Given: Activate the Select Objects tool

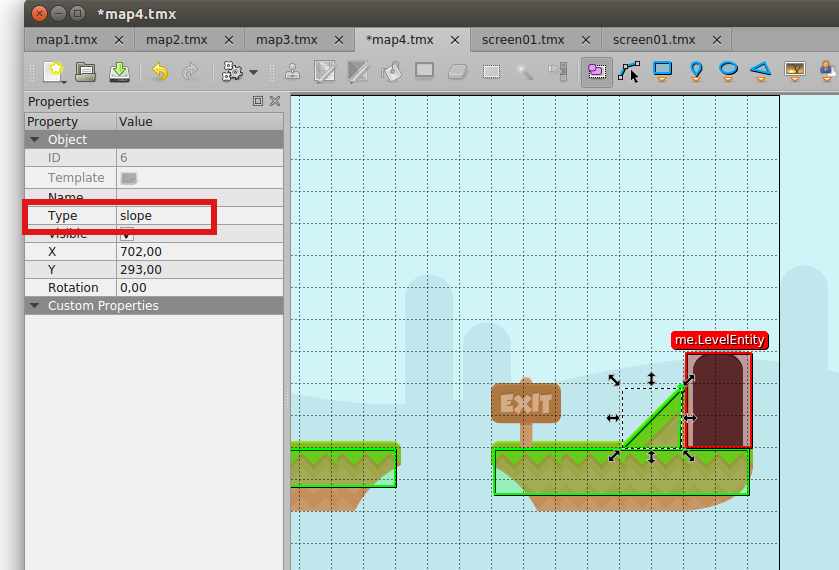Looking at the screenshot, I should [597, 71].
